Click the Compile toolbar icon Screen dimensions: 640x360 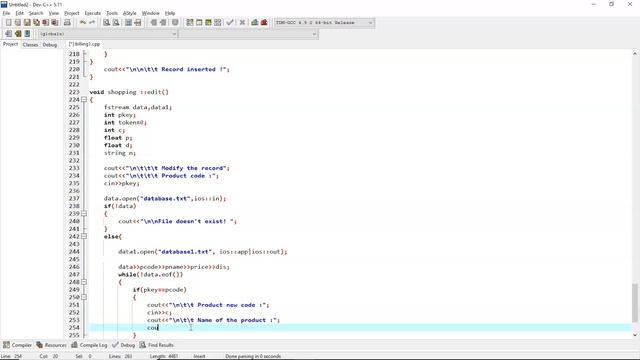tap(190, 22)
